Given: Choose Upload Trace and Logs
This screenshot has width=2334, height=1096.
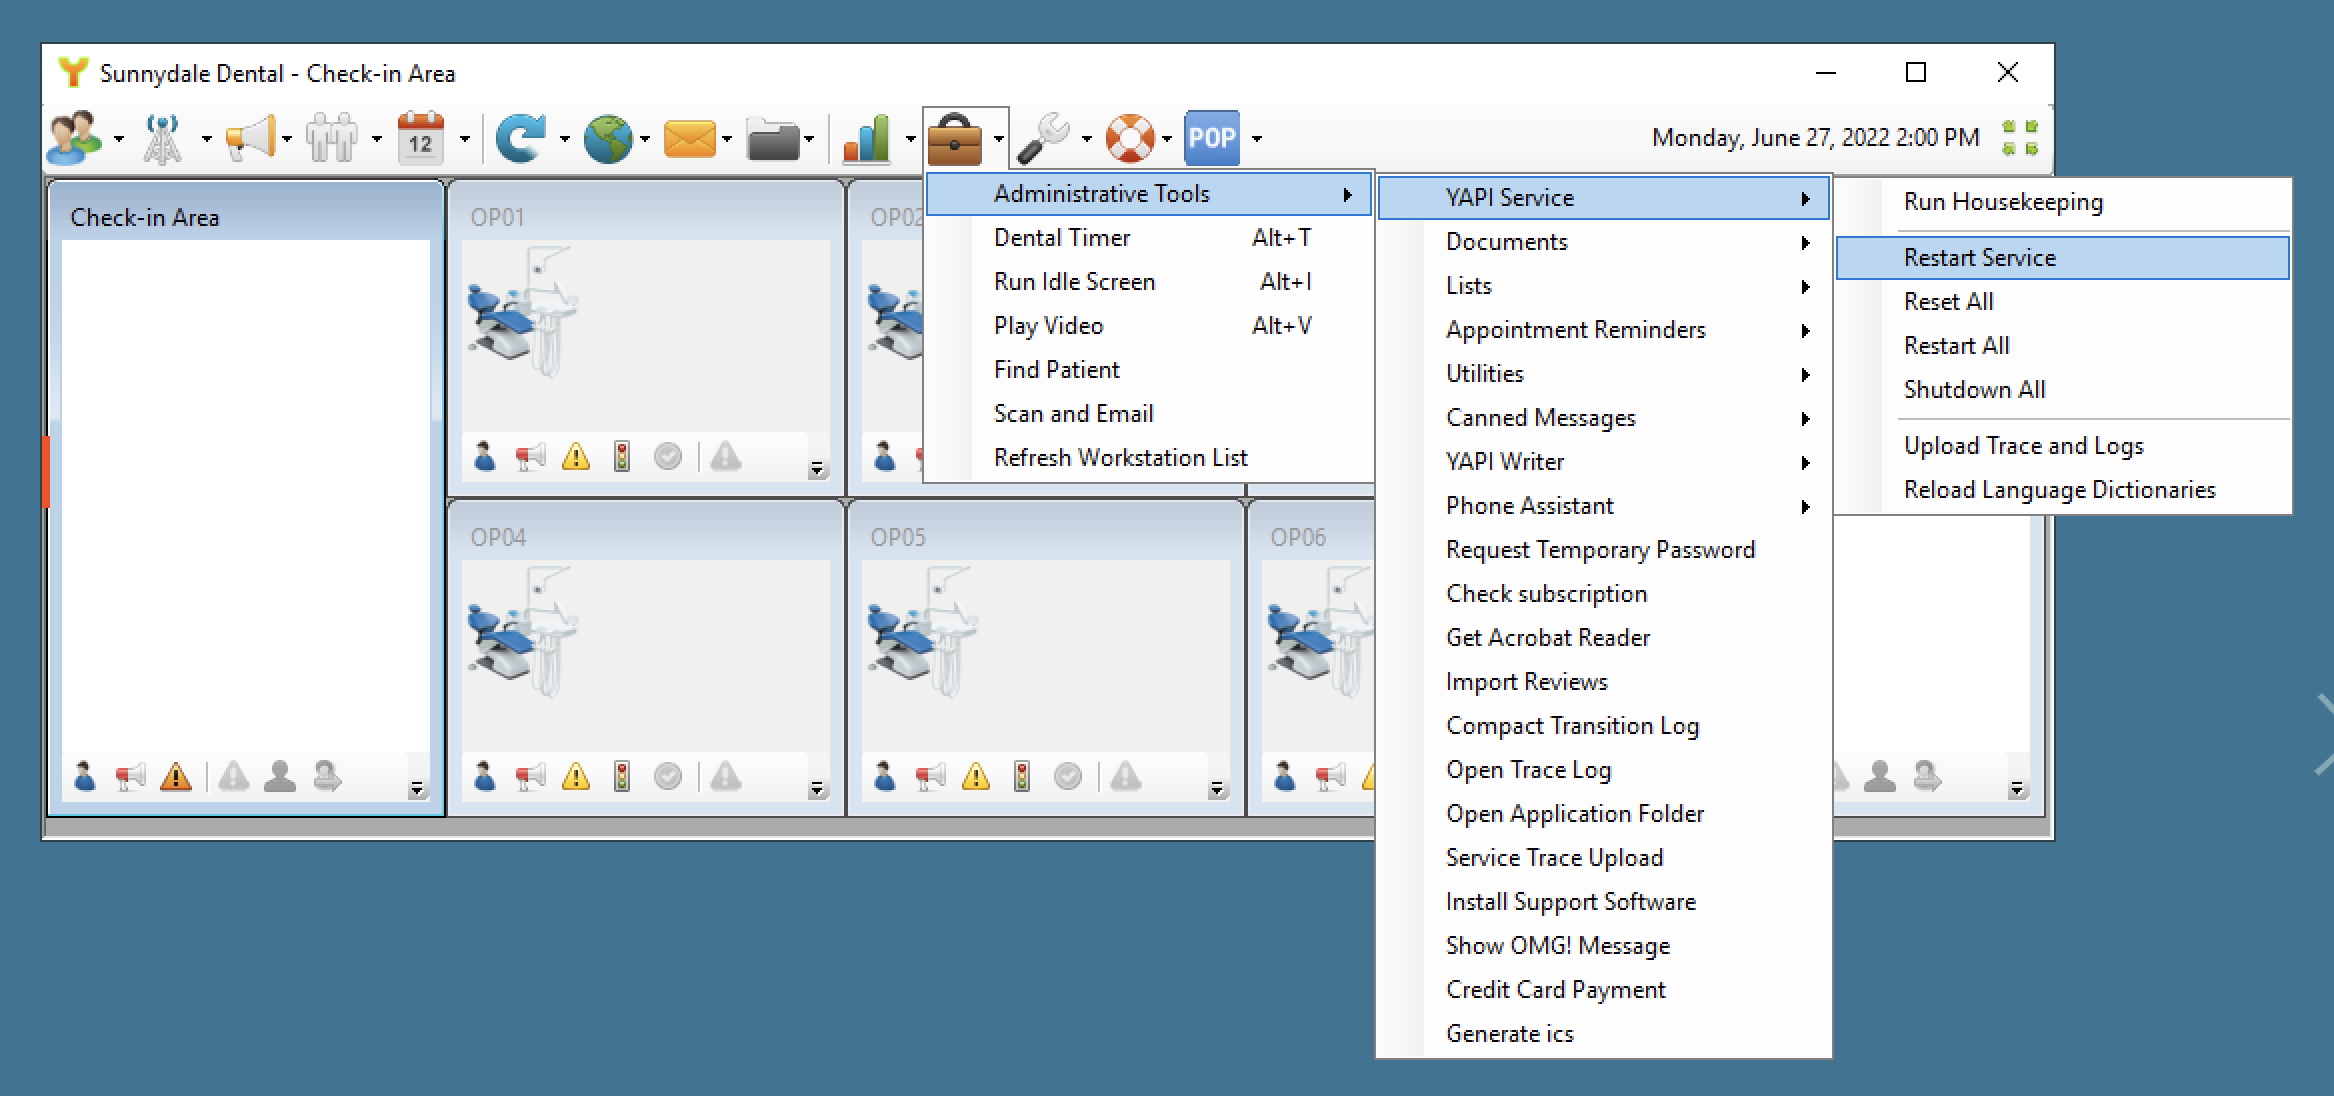Looking at the screenshot, I should [x=2062, y=446].
